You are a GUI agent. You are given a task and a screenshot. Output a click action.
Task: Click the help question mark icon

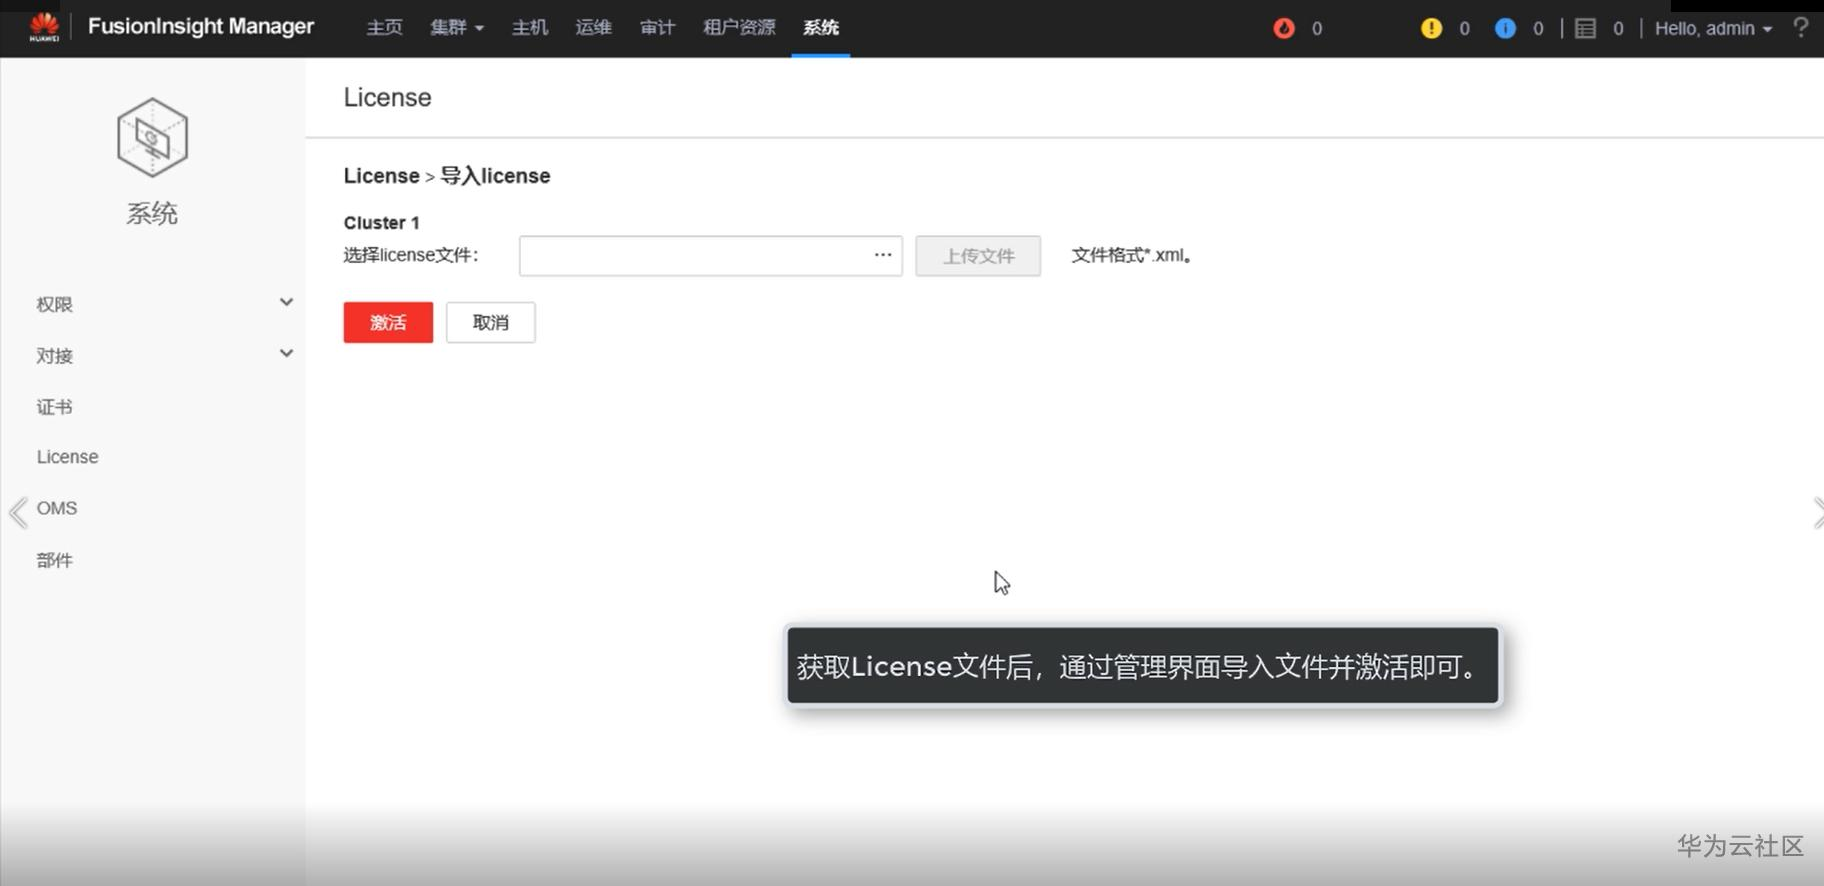[x=1801, y=27]
